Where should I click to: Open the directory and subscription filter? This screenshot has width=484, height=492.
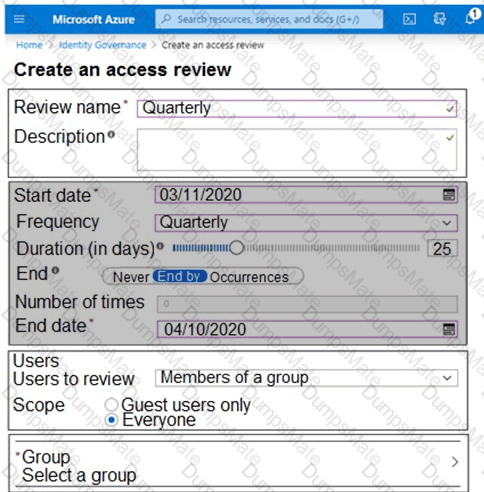click(x=440, y=19)
